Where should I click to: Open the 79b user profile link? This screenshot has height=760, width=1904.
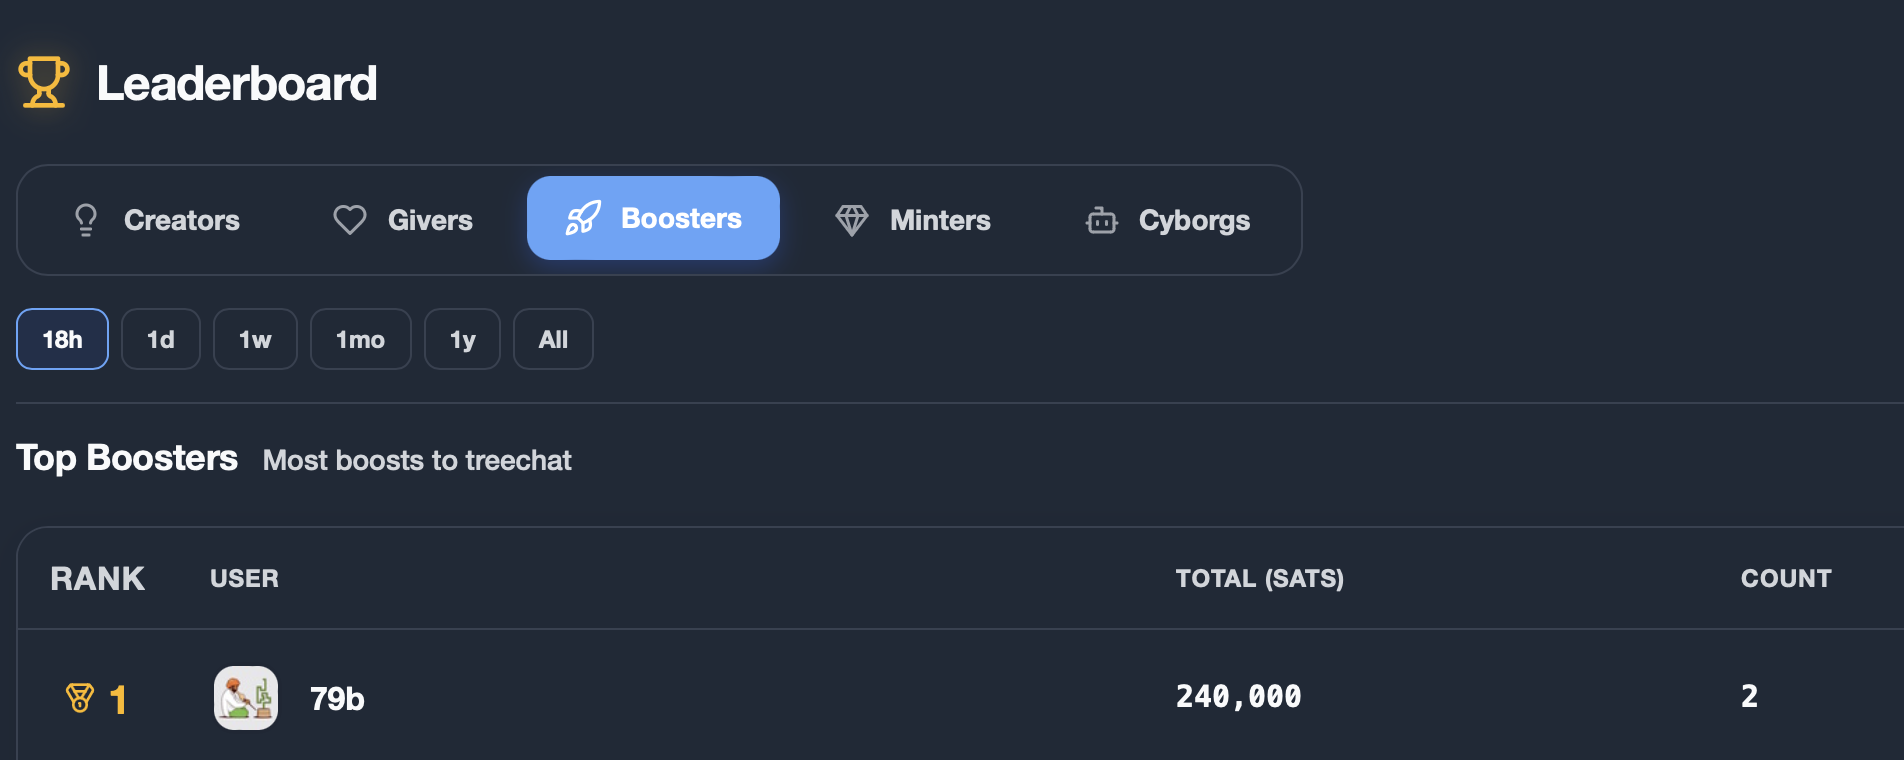pos(337,698)
